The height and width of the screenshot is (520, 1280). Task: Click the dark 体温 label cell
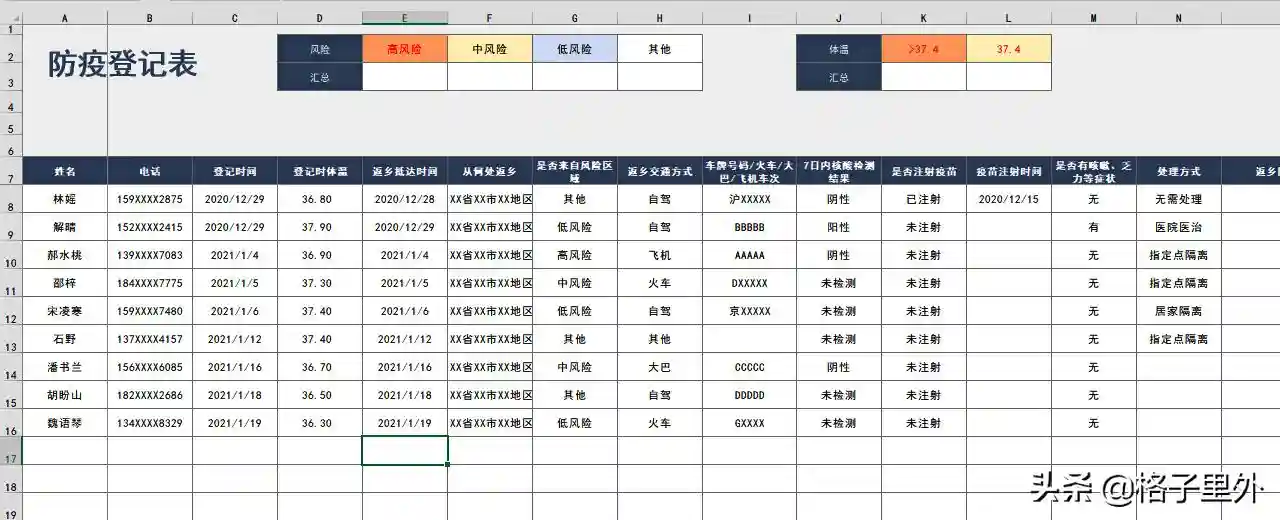pyautogui.click(x=839, y=49)
